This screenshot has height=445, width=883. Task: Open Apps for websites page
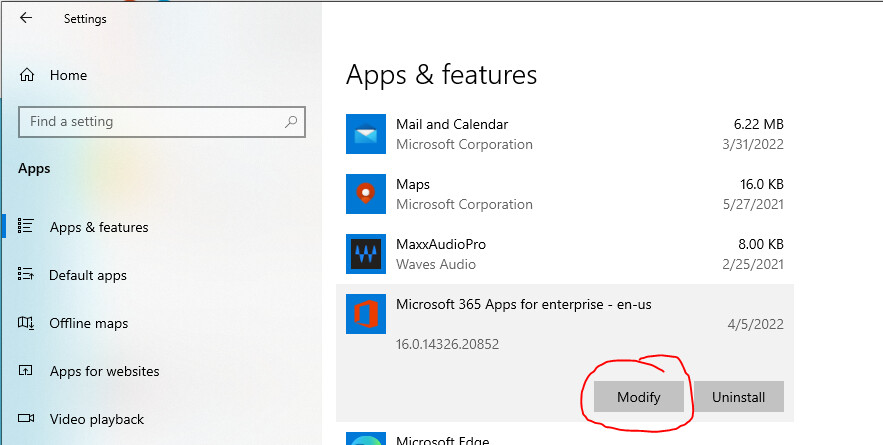105,371
